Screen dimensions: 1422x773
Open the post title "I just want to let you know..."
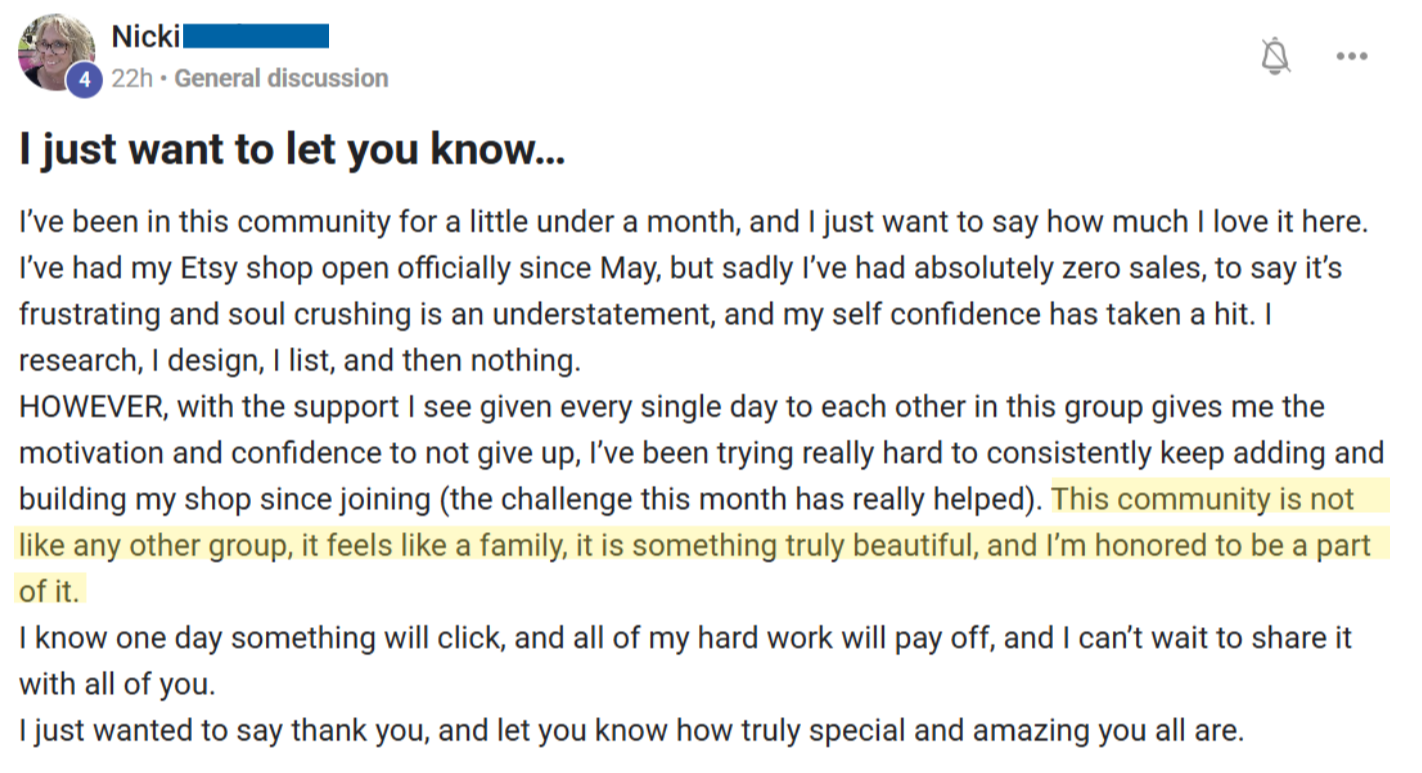click(x=292, y=149)
